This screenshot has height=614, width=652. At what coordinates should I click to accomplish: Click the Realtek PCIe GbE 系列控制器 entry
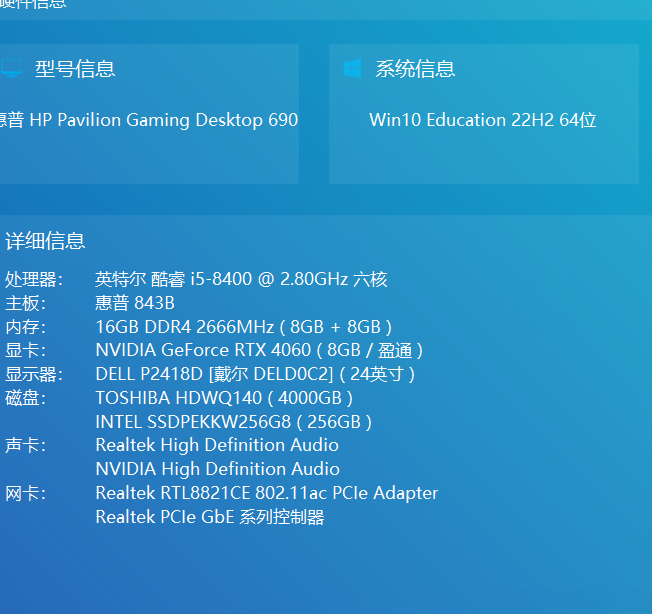click(x=210, y=518)
